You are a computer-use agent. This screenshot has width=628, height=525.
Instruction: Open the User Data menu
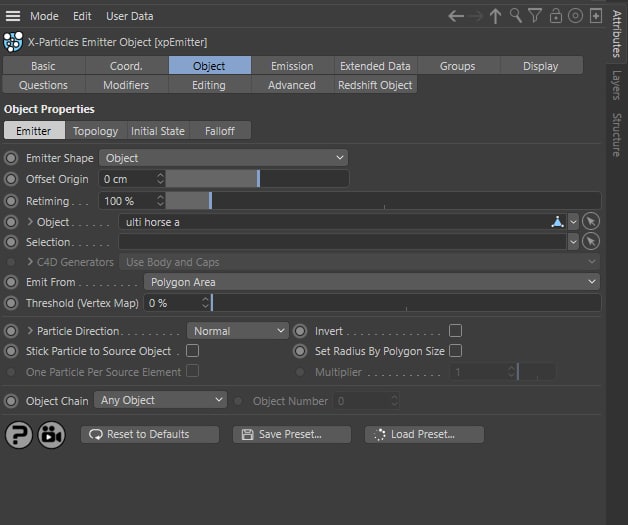click(x=129, y=16)
